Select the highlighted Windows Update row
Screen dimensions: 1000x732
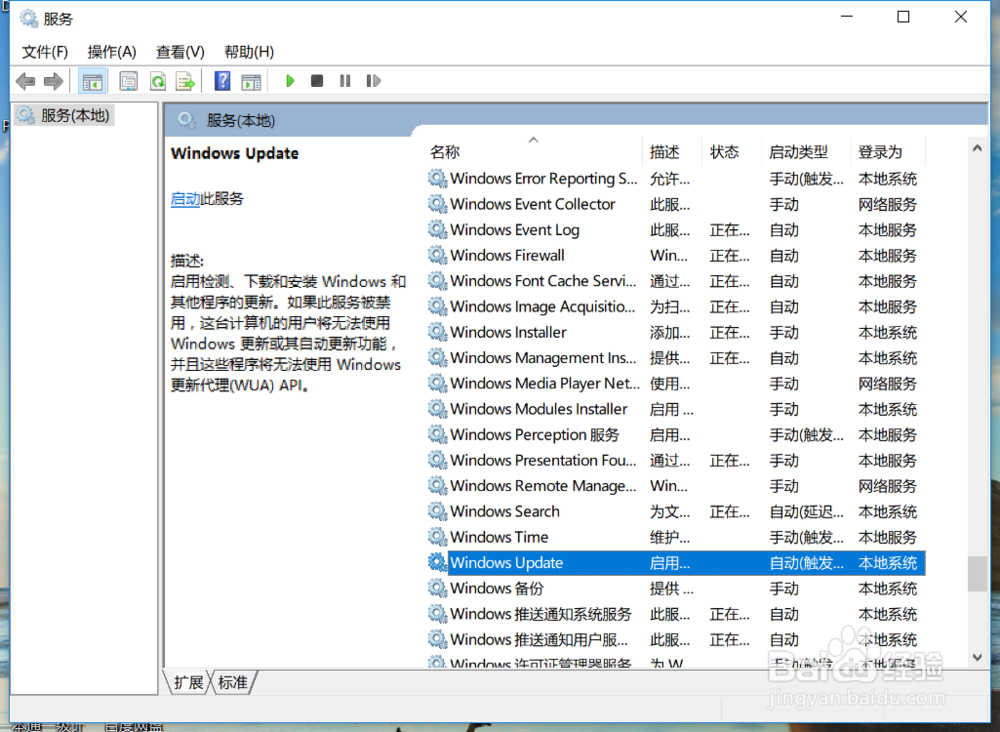point(675,562)
